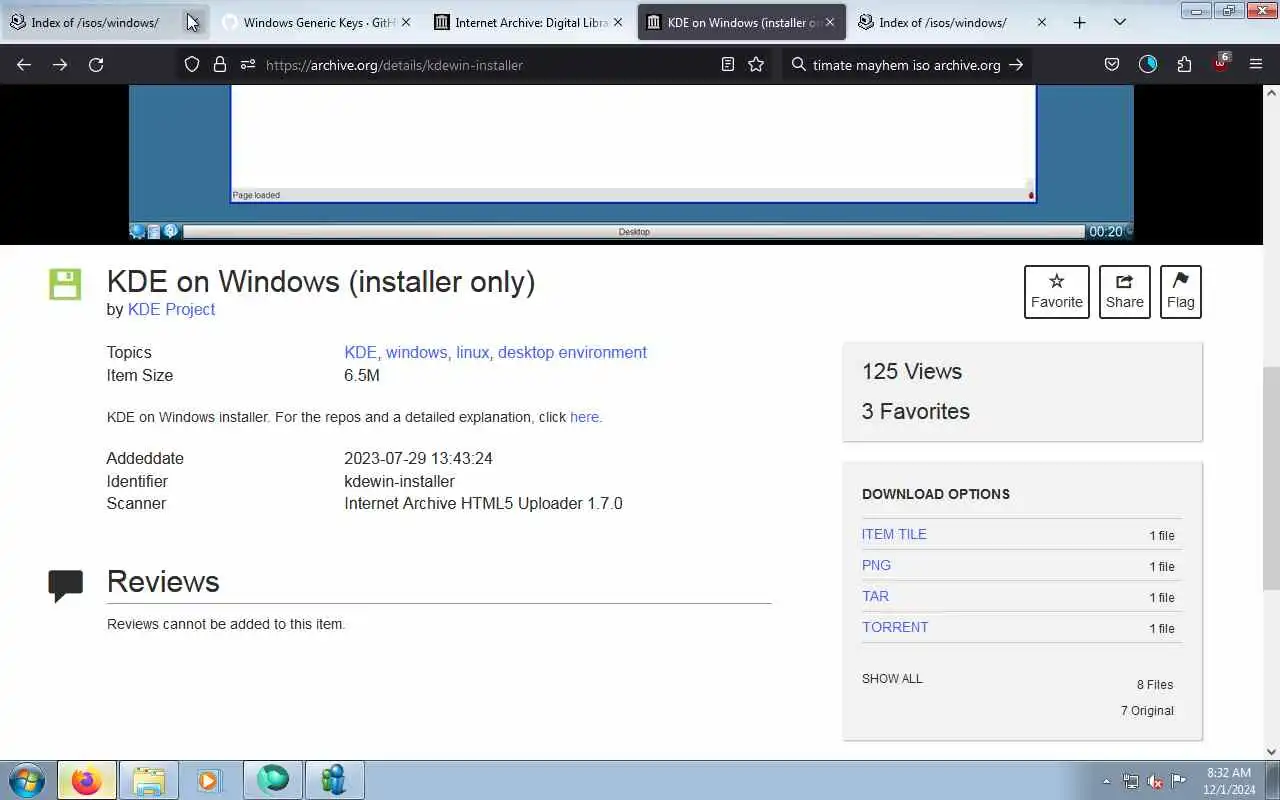Open site permissions icon in address bar
1280x800 pixels.
[x=248, y=64]
